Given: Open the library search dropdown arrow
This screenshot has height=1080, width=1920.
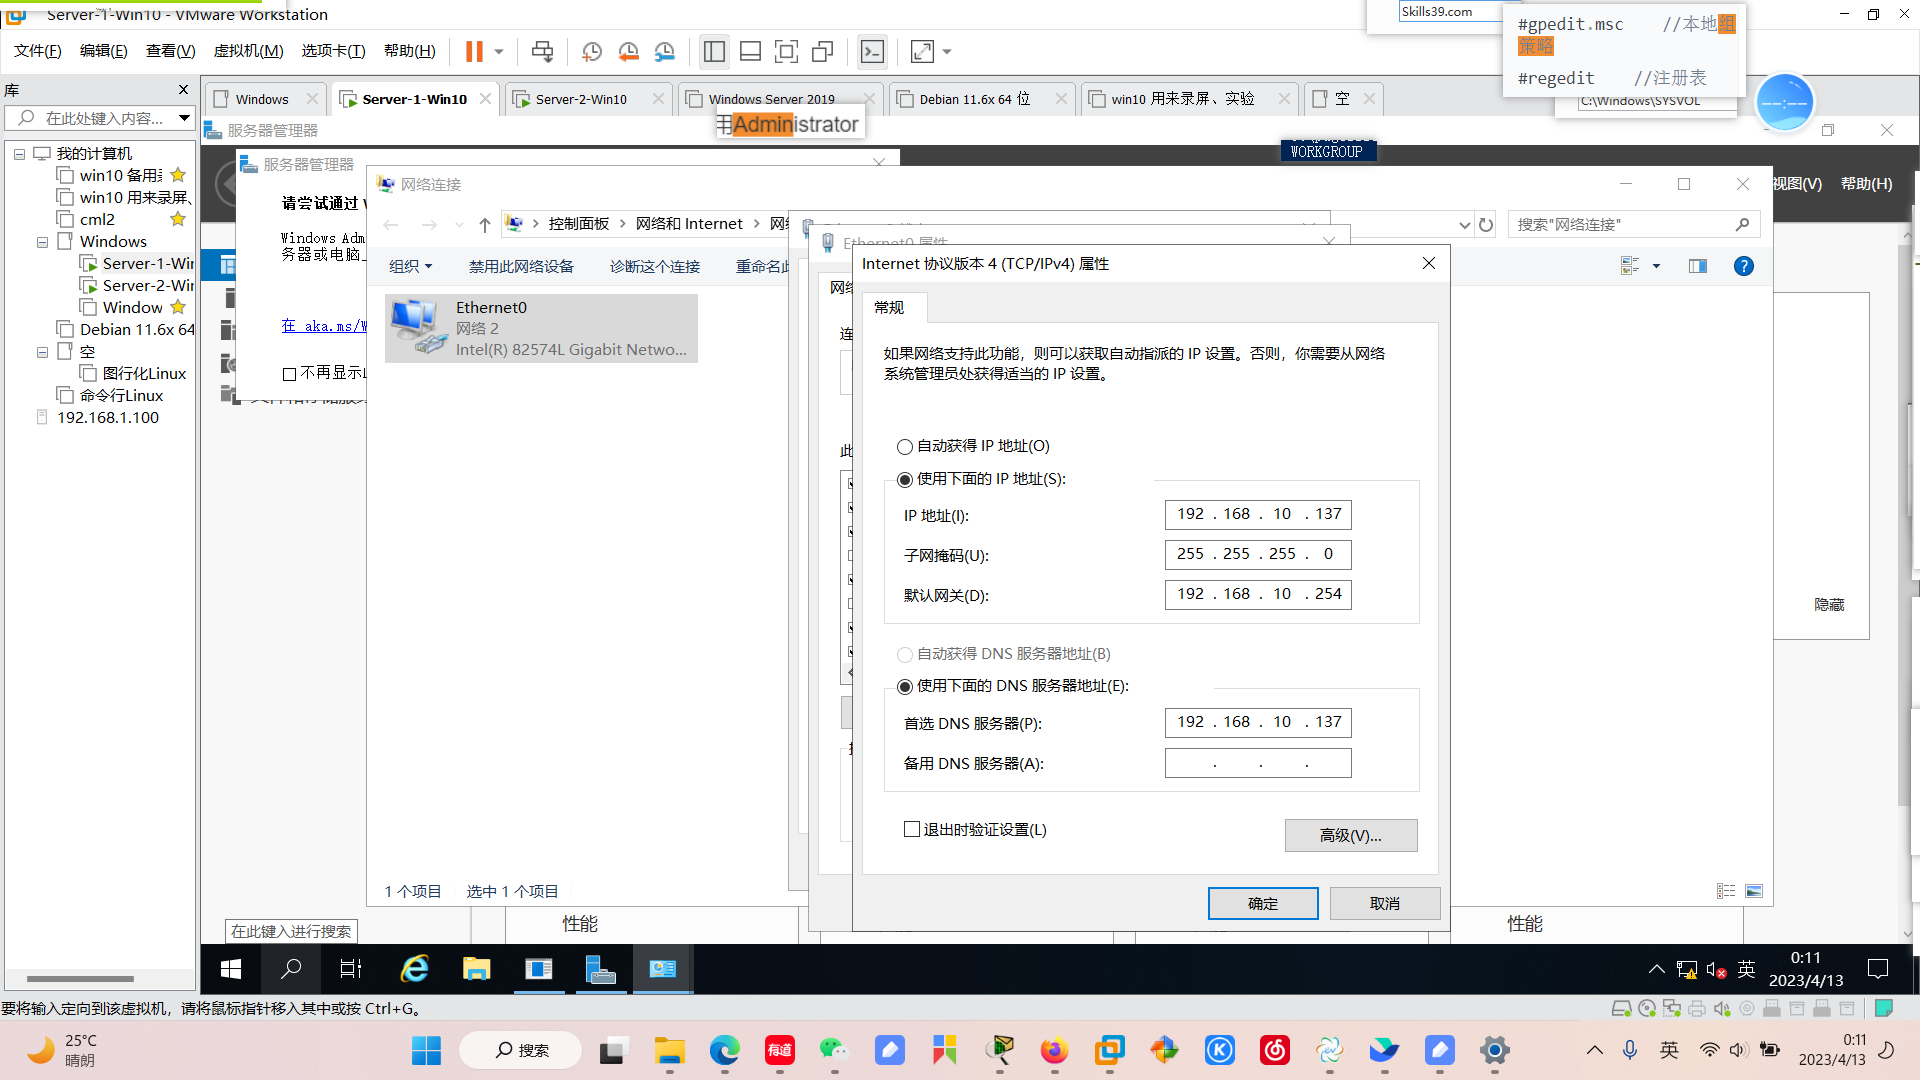Looking at the screenshot, I should [184, 118].
